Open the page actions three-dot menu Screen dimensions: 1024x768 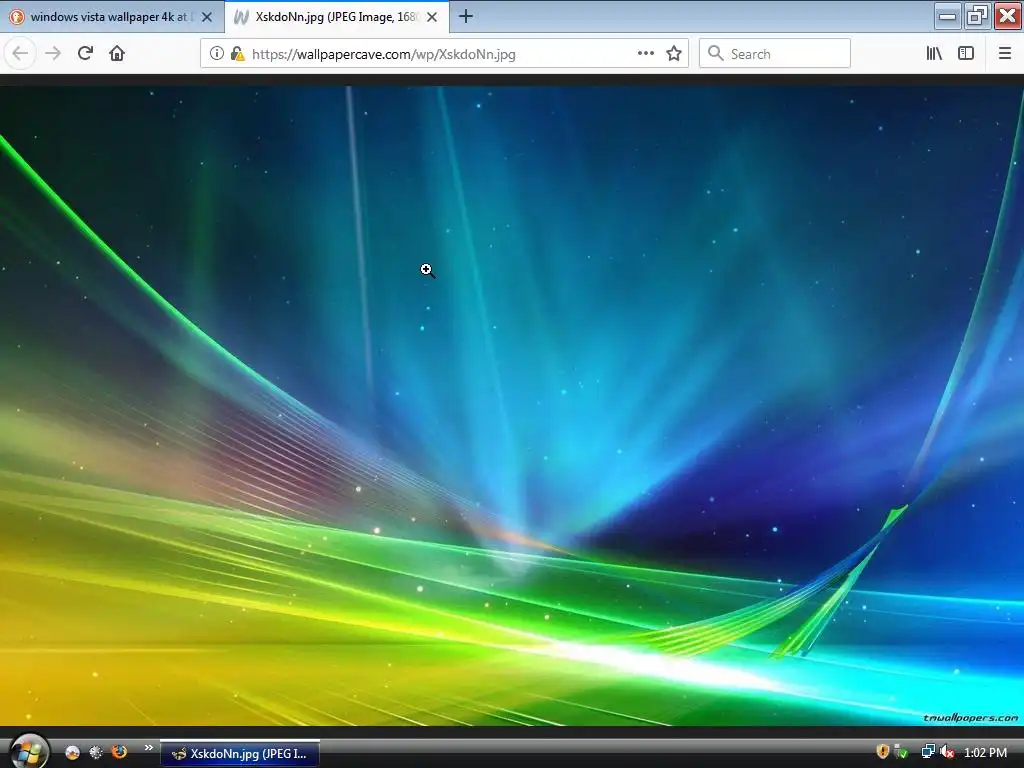[645, 54]
